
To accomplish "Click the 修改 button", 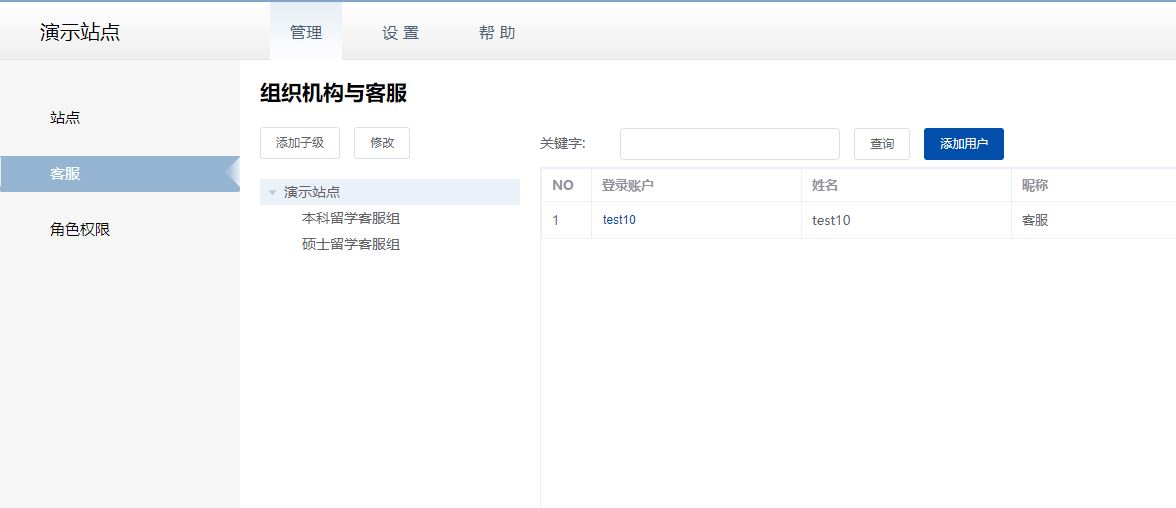I will (382, 143).
